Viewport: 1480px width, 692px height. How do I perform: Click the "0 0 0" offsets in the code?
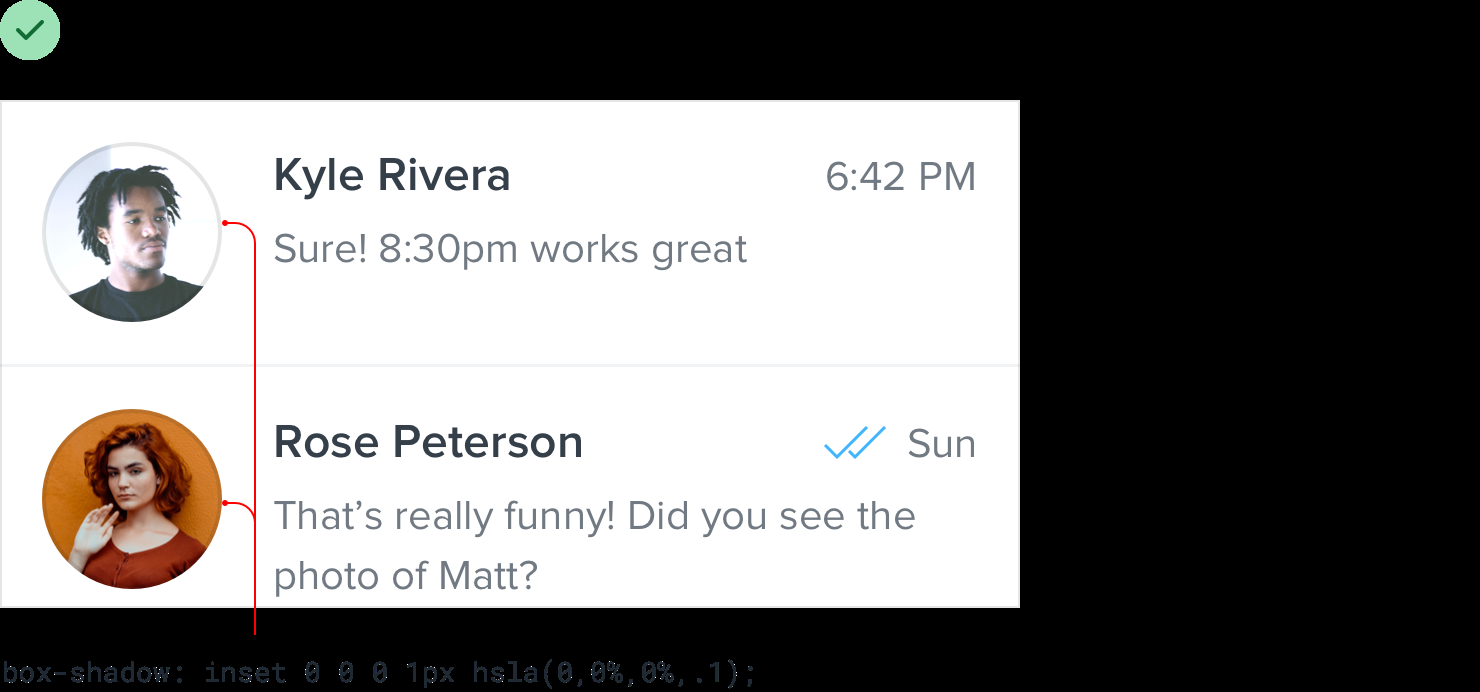click(346, 673)
